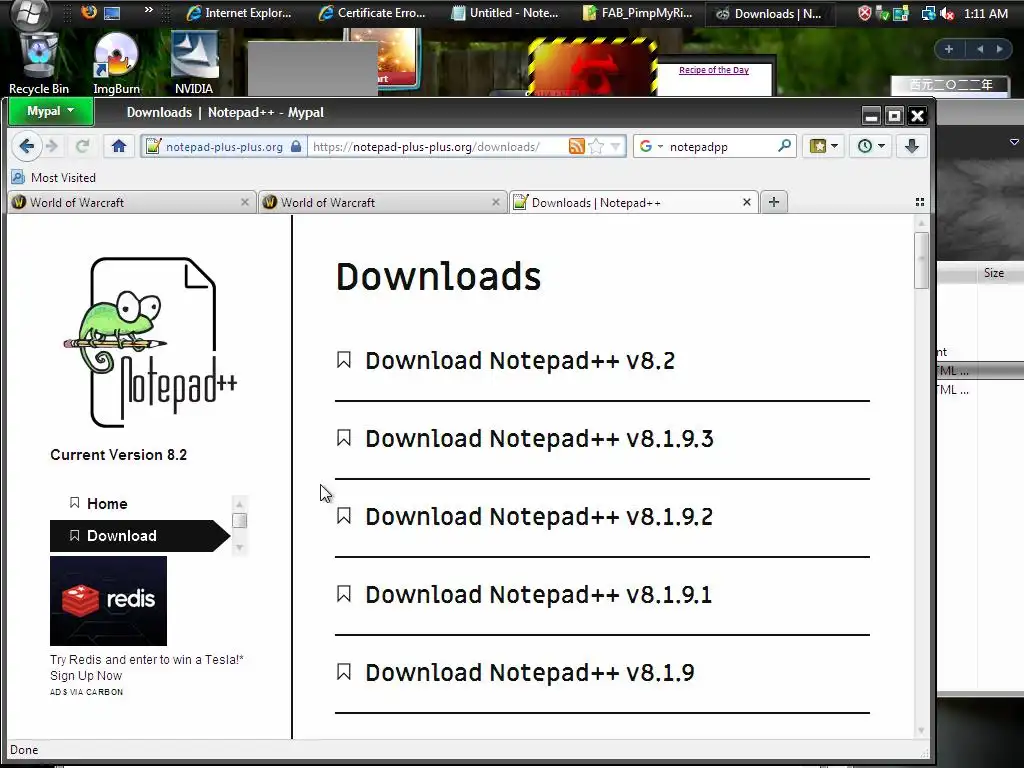Open a new browser tab

pos(774,202)
